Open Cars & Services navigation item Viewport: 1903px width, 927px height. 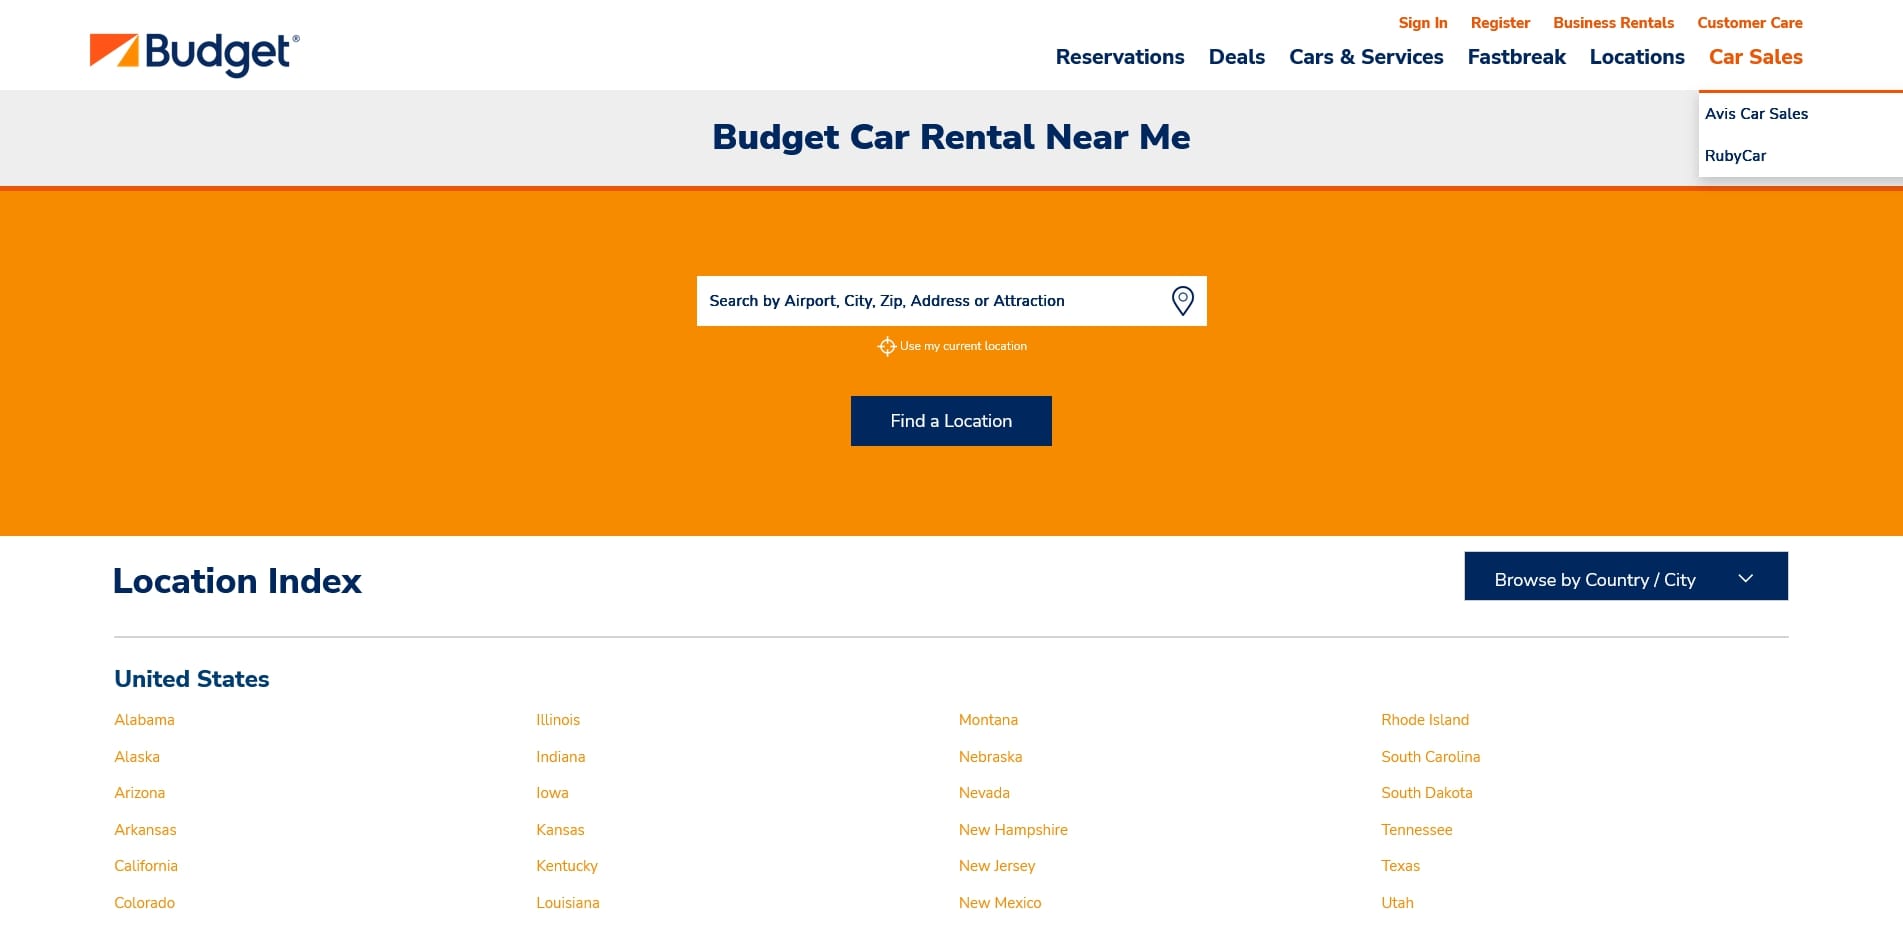point(1366,57)
